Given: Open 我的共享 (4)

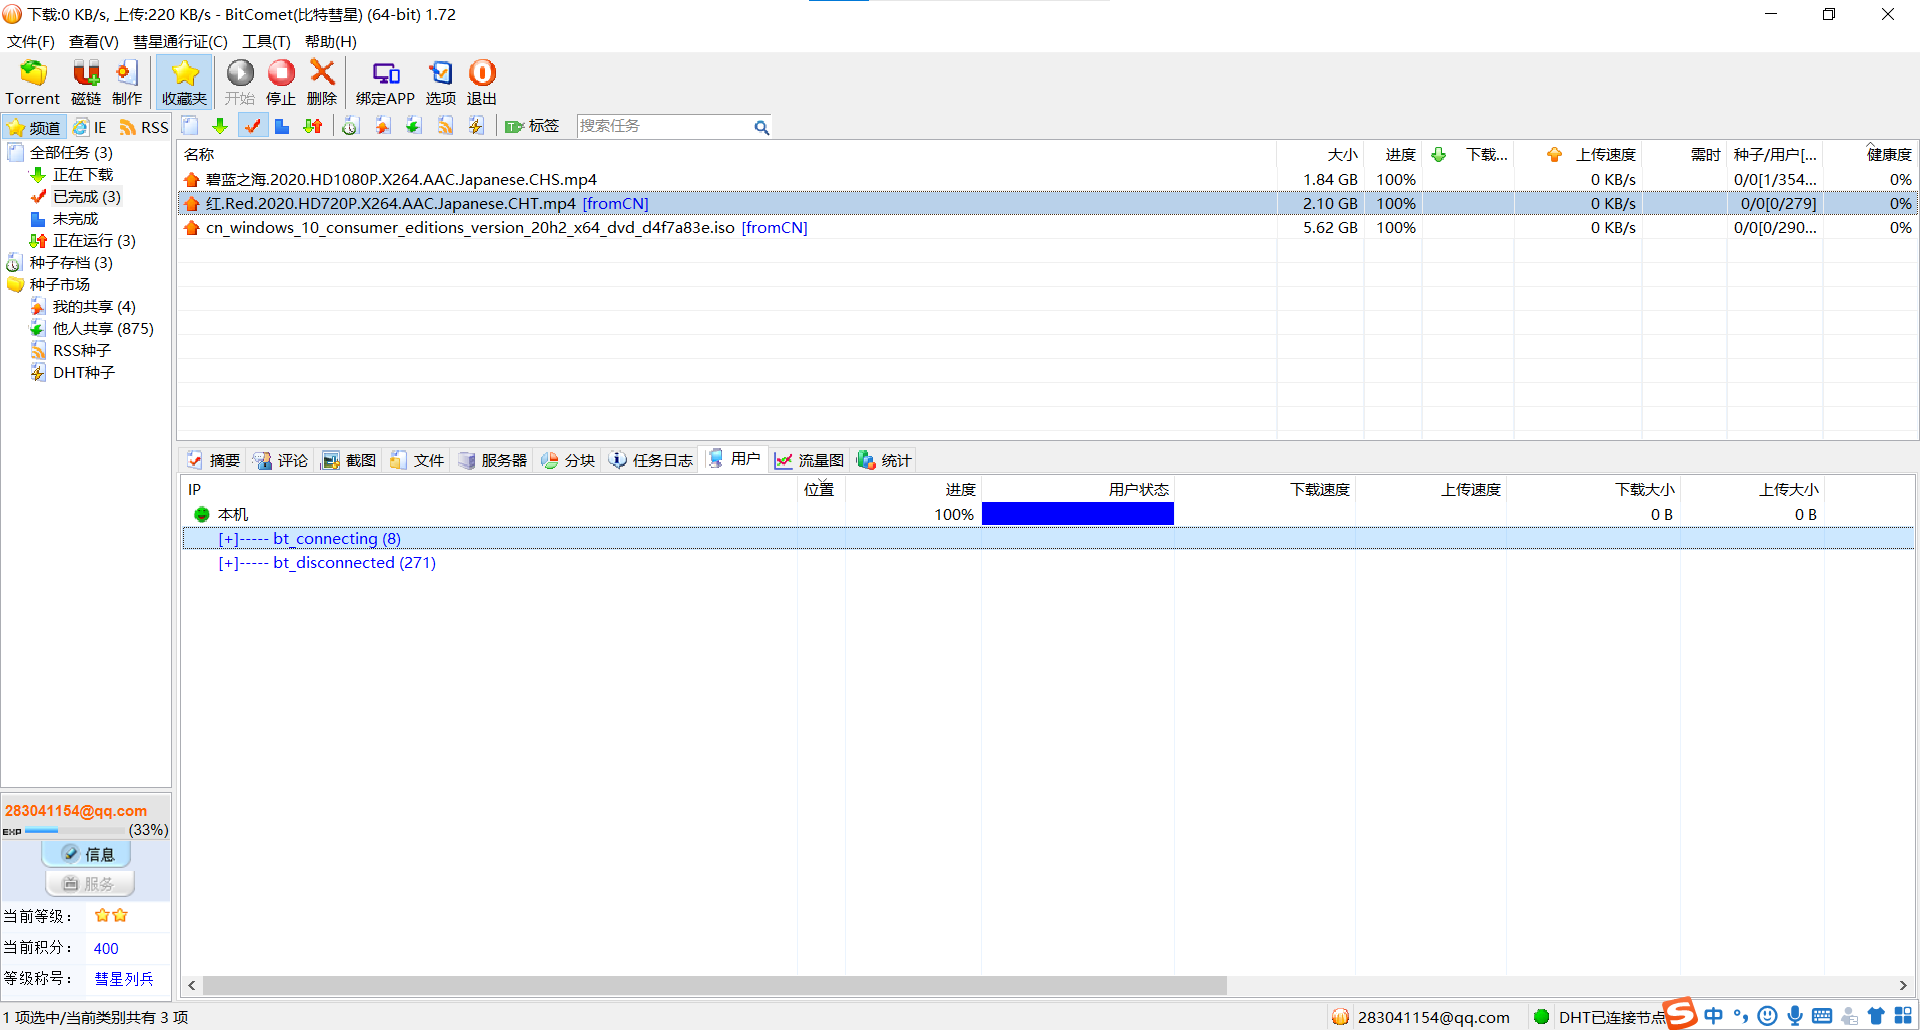Looking at the screenshot, I should point(94,307).
